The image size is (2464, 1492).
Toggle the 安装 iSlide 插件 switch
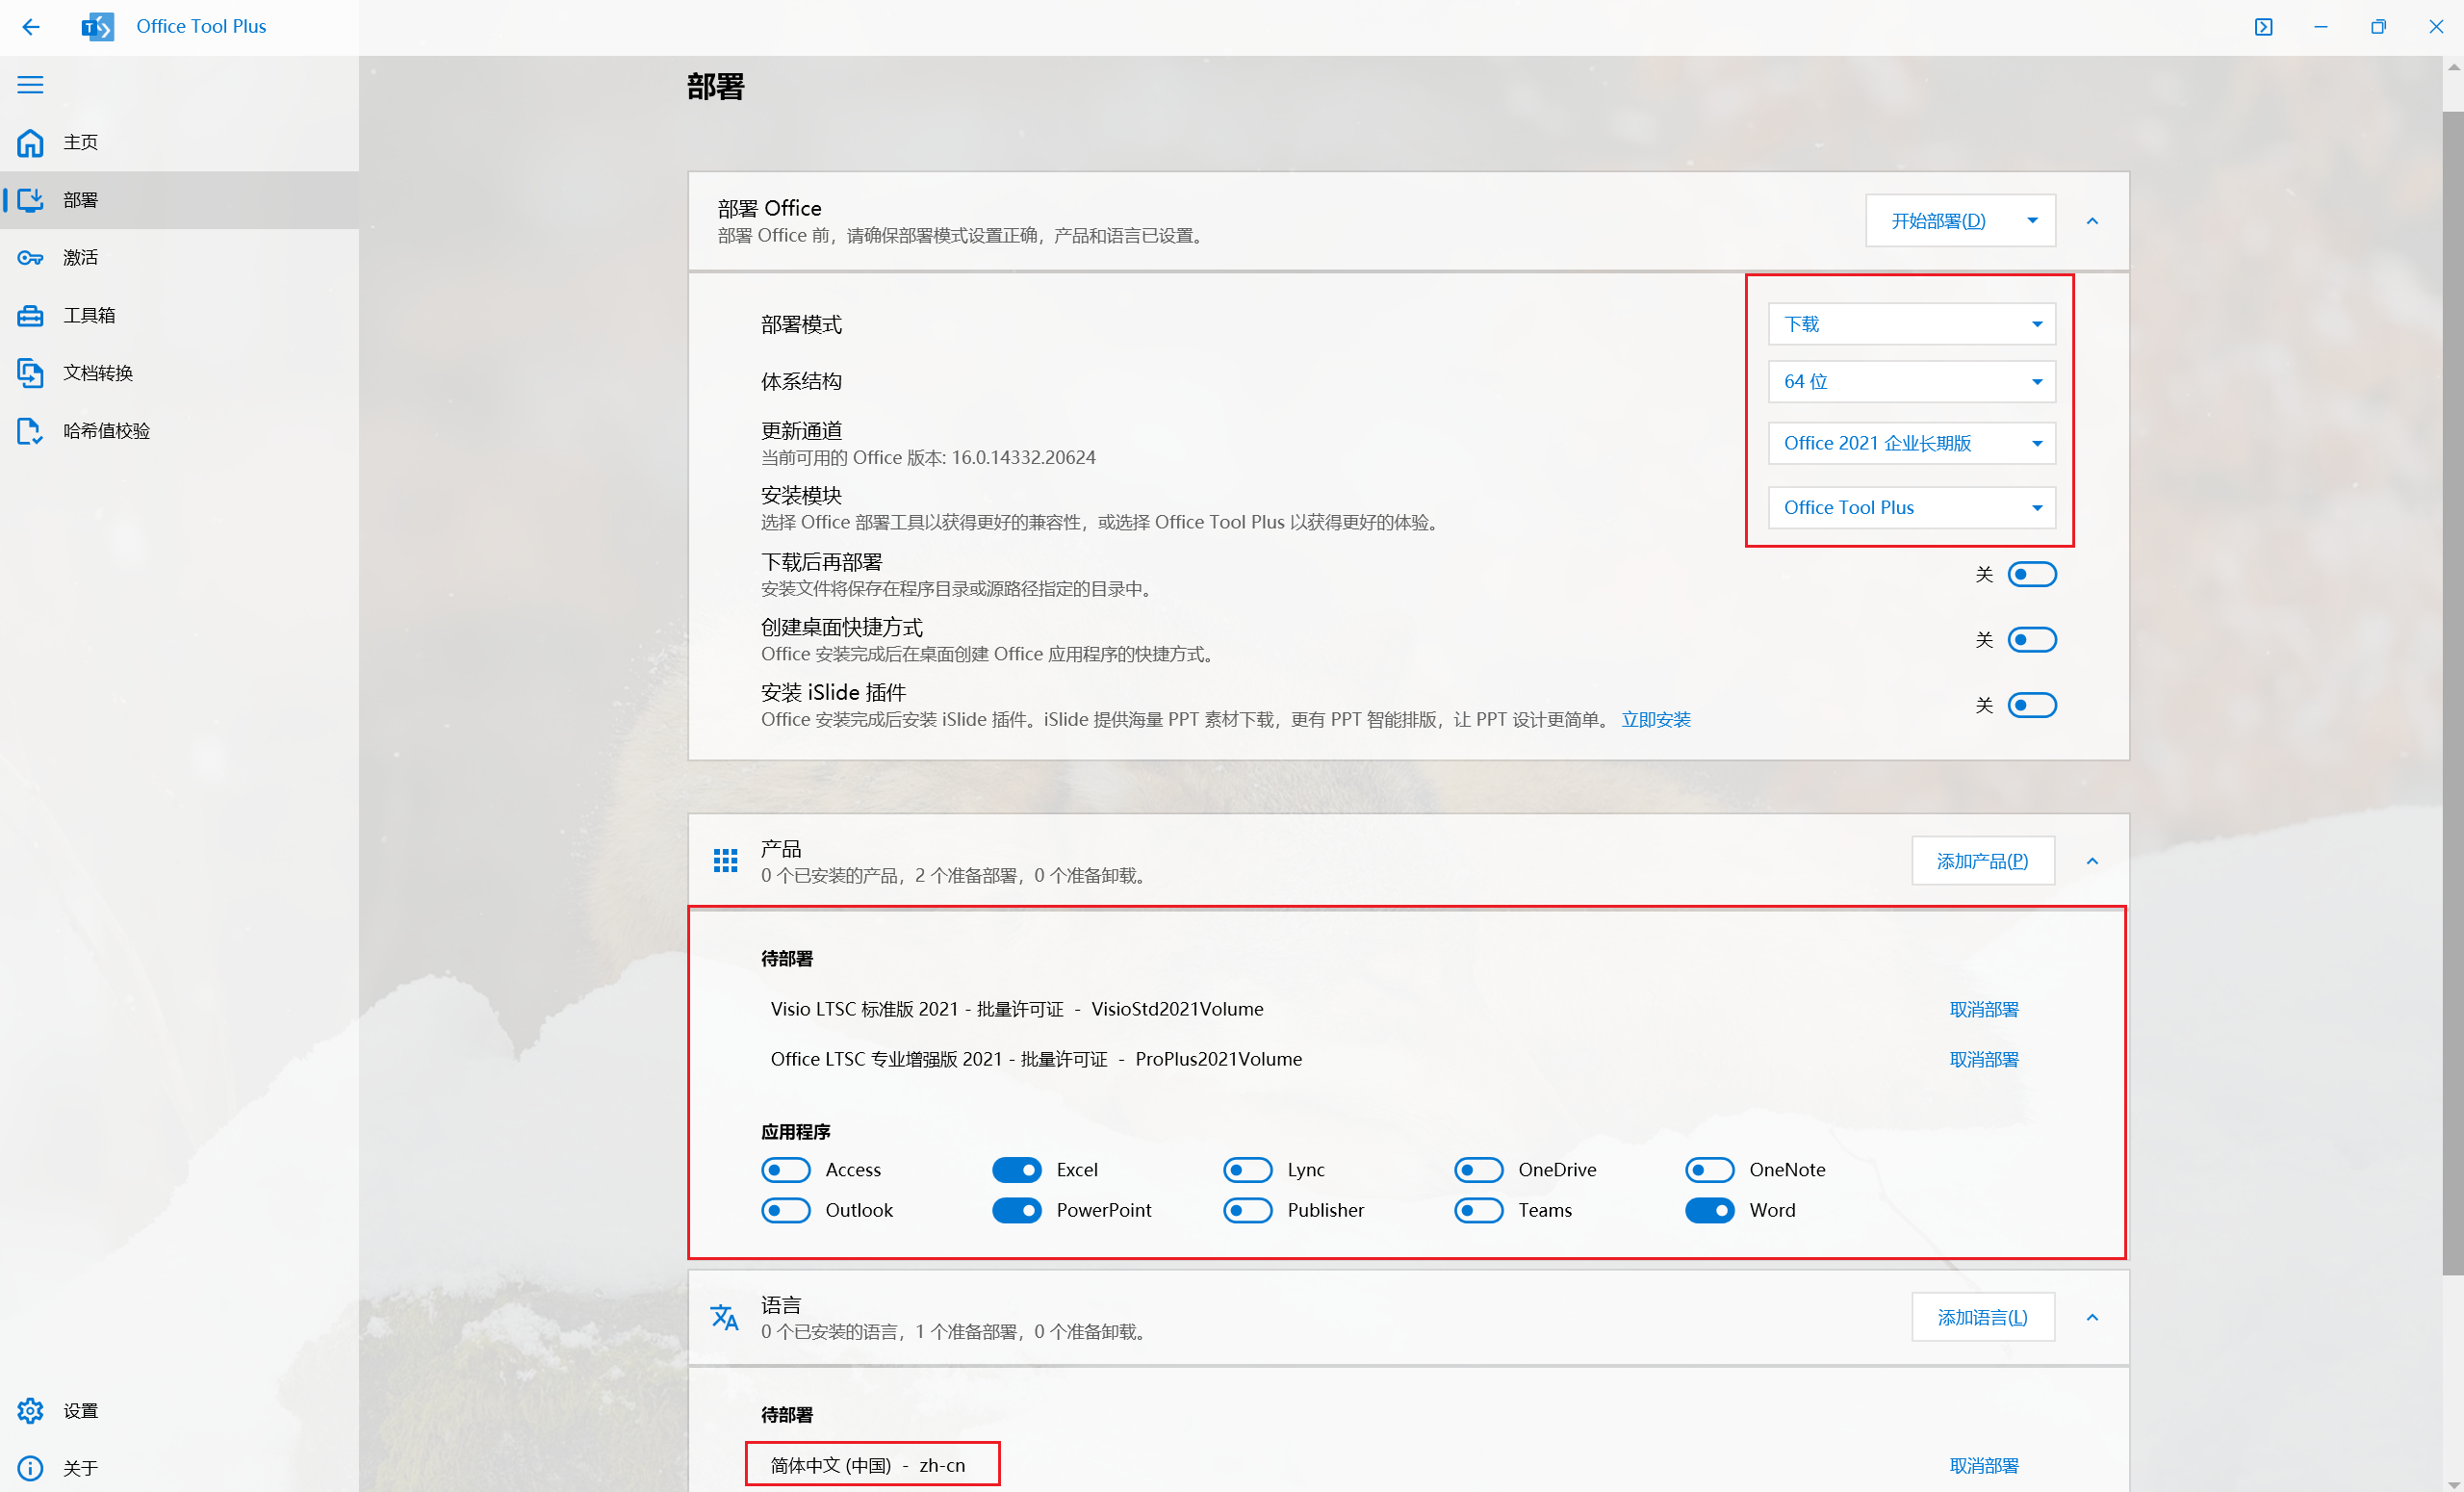coord(2031,705)
